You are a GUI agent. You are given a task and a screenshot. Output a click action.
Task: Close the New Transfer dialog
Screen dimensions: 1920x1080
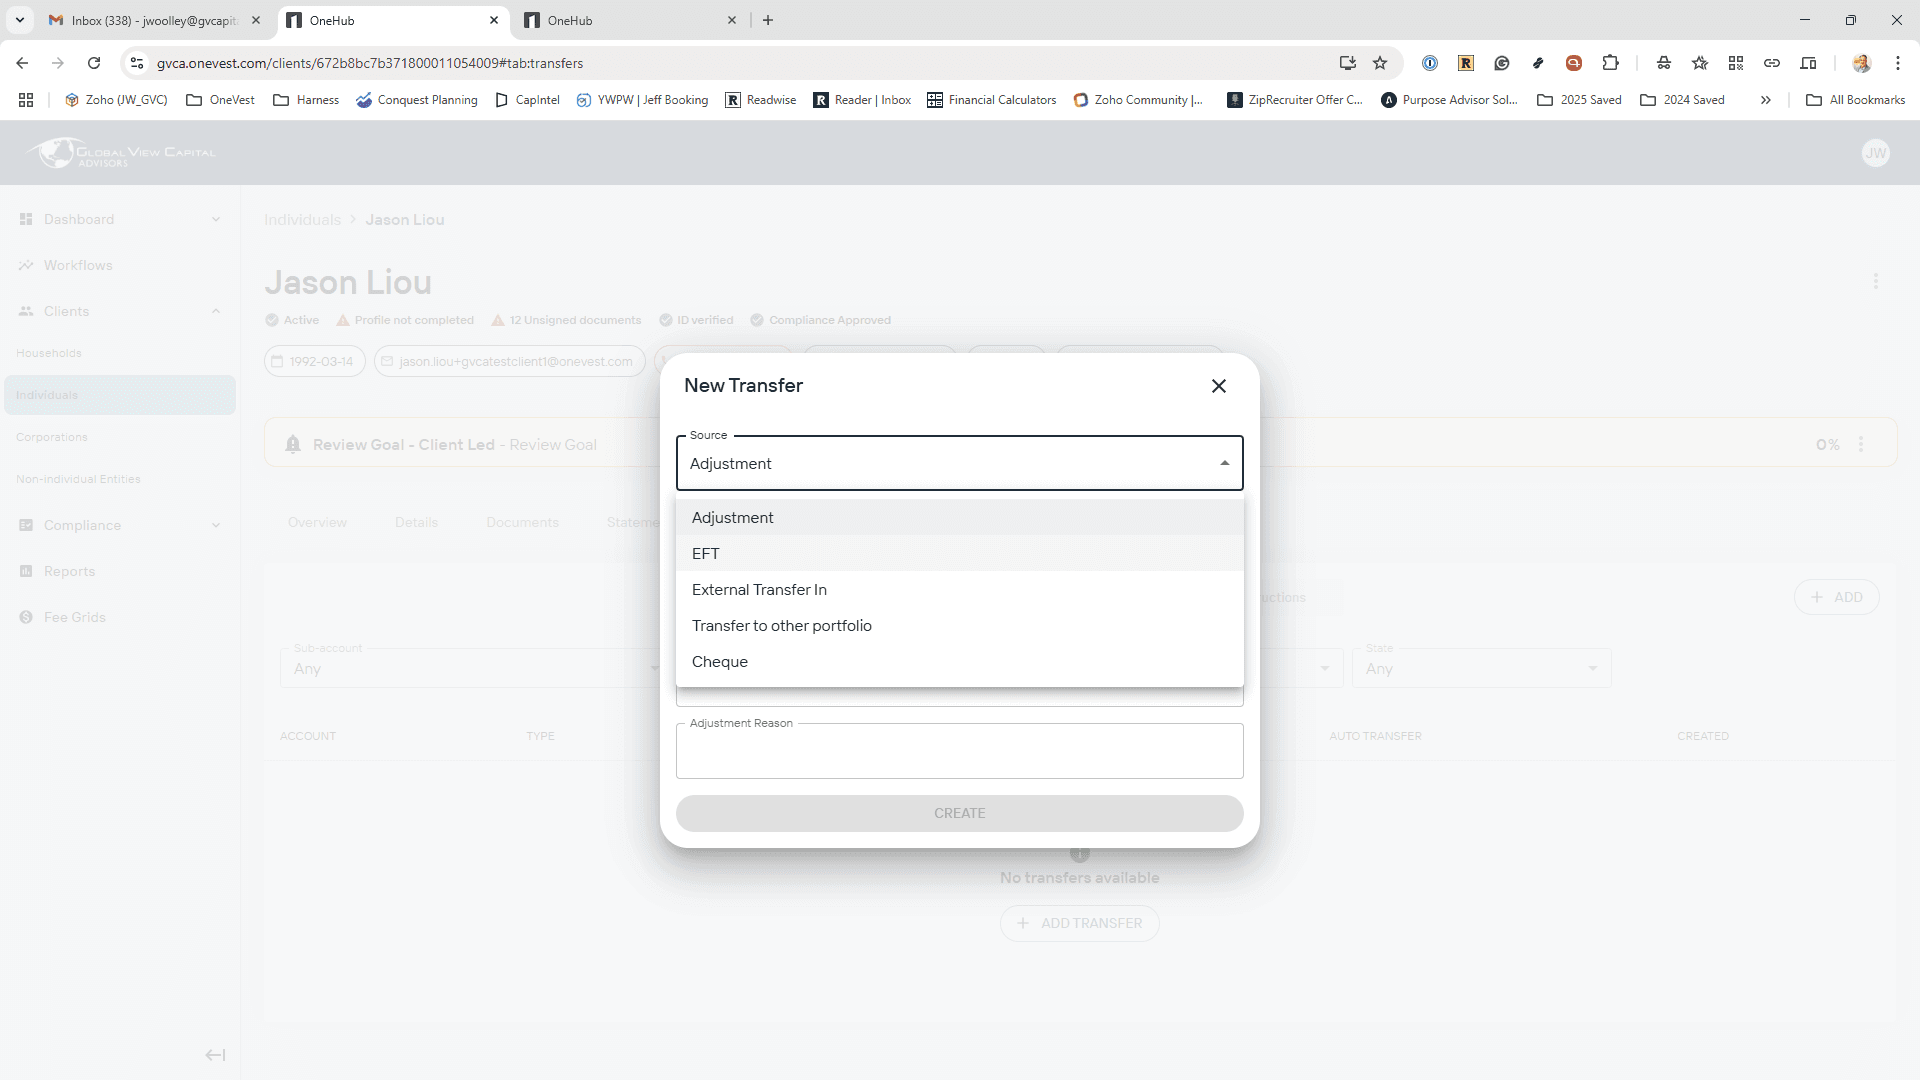pos(1218,386)
